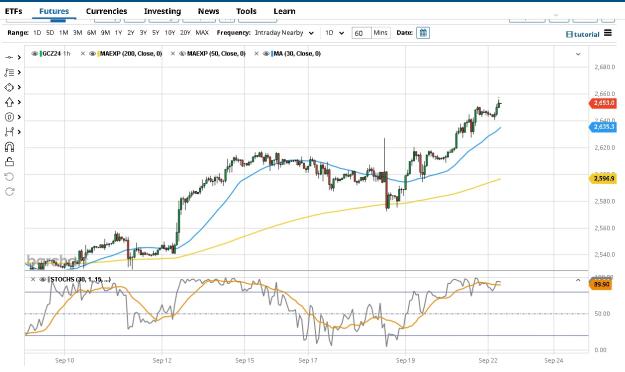Set range to MAX
The width and height of the screenshot is (625, 372).
(x=202, y=33)
